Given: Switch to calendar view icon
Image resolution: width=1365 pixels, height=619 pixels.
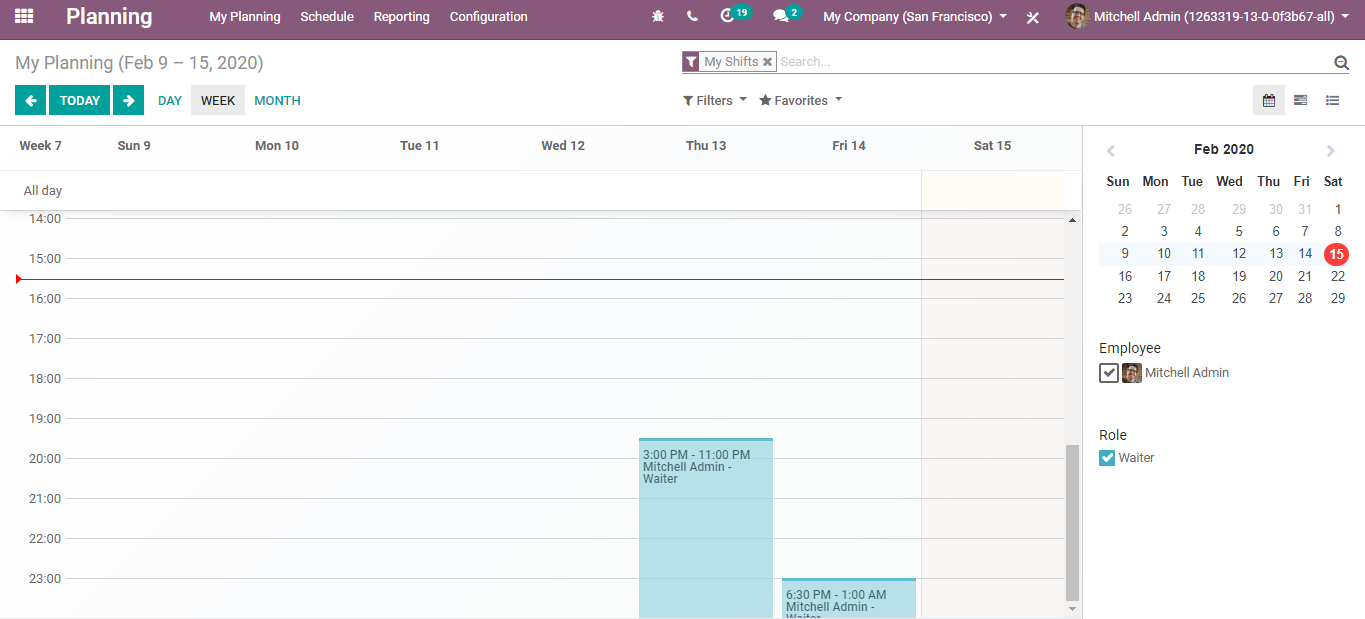Looking at the screenshot, I should 1269,100.
